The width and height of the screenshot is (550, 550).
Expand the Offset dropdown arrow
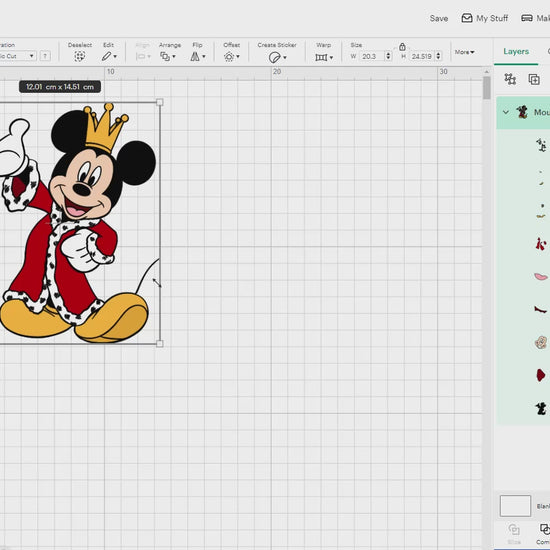[x=238, y=56]
